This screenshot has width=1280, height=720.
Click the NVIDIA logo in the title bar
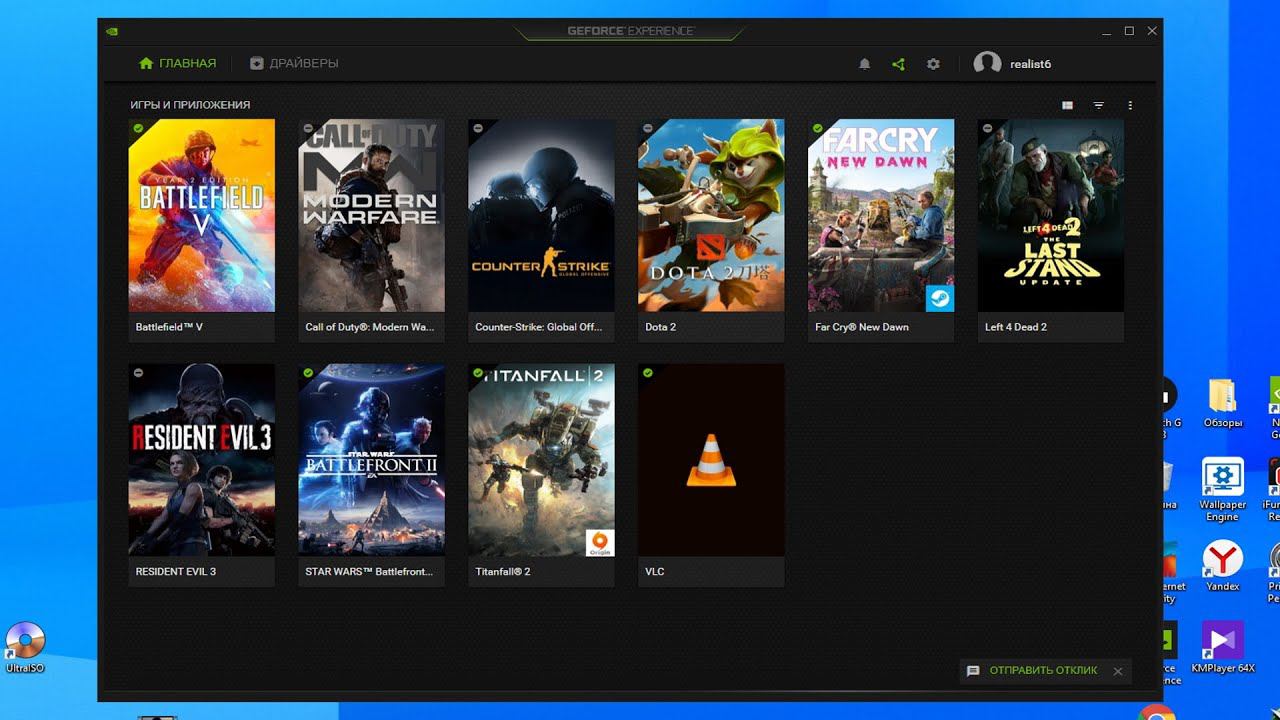click(x=112, y=31)
